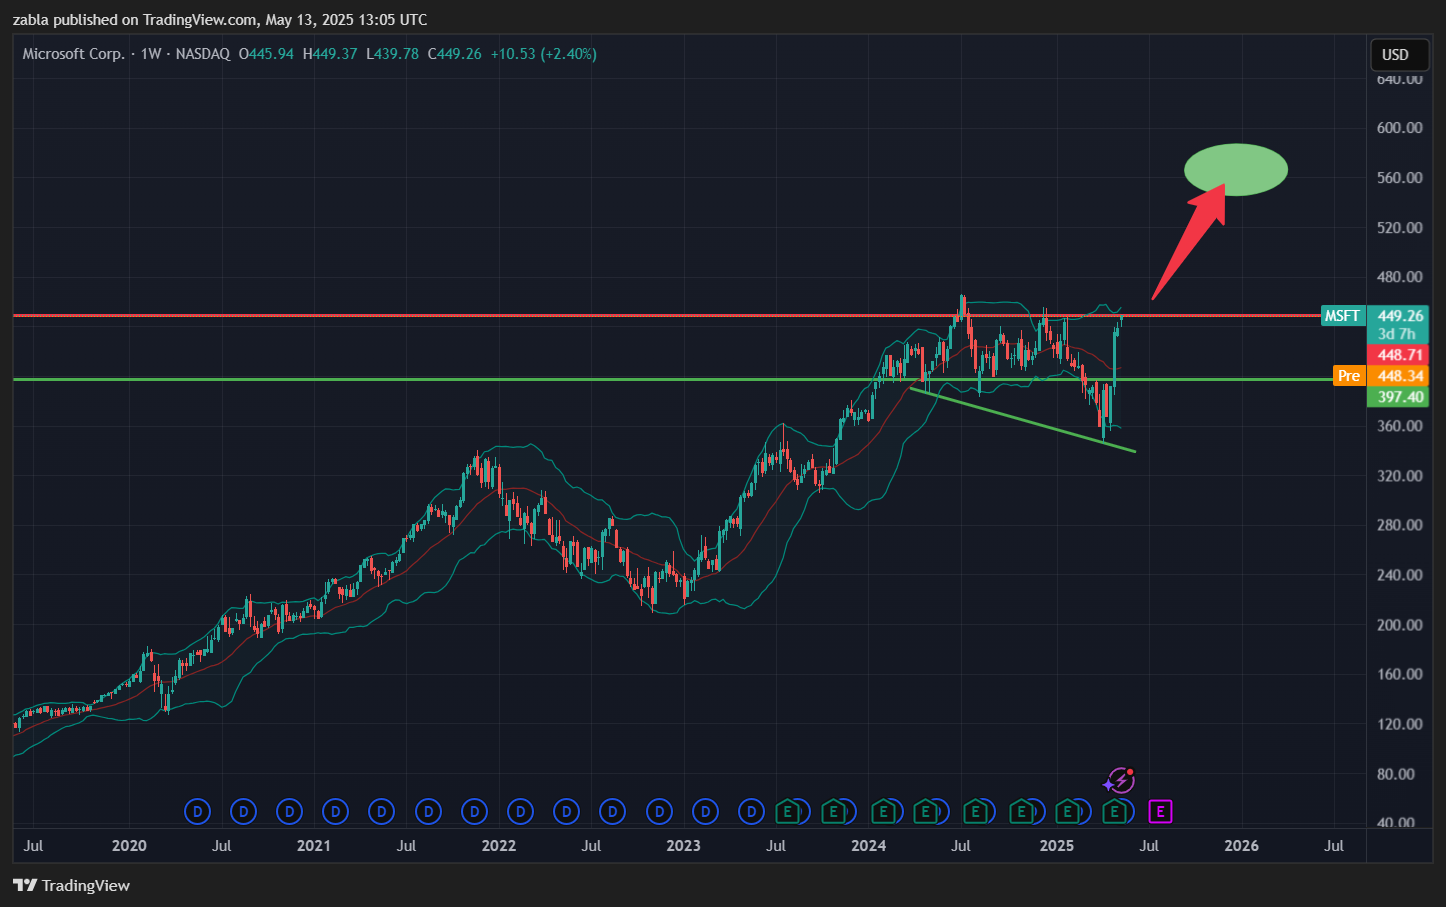
Task: Click the 560.00 price axis label
Action: [1399, 178]
